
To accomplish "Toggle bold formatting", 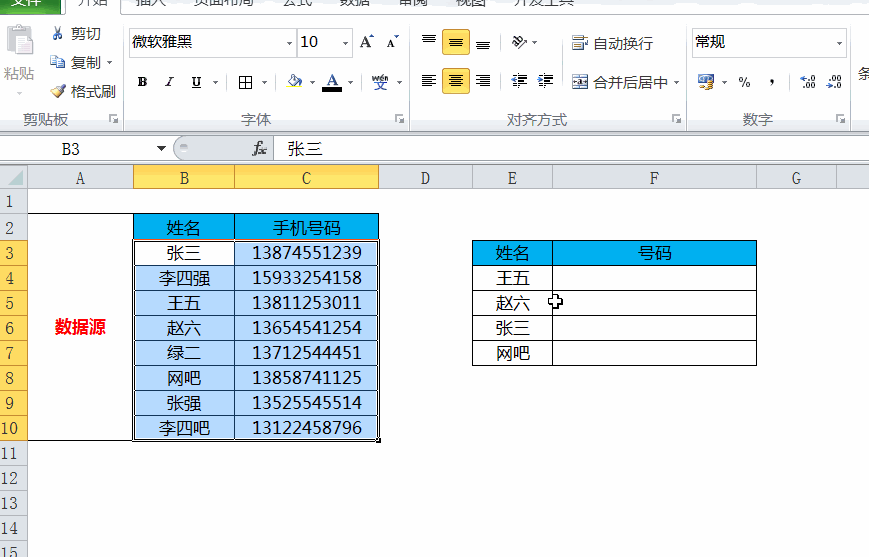I will pyautogui.click(x=142, y=82).
